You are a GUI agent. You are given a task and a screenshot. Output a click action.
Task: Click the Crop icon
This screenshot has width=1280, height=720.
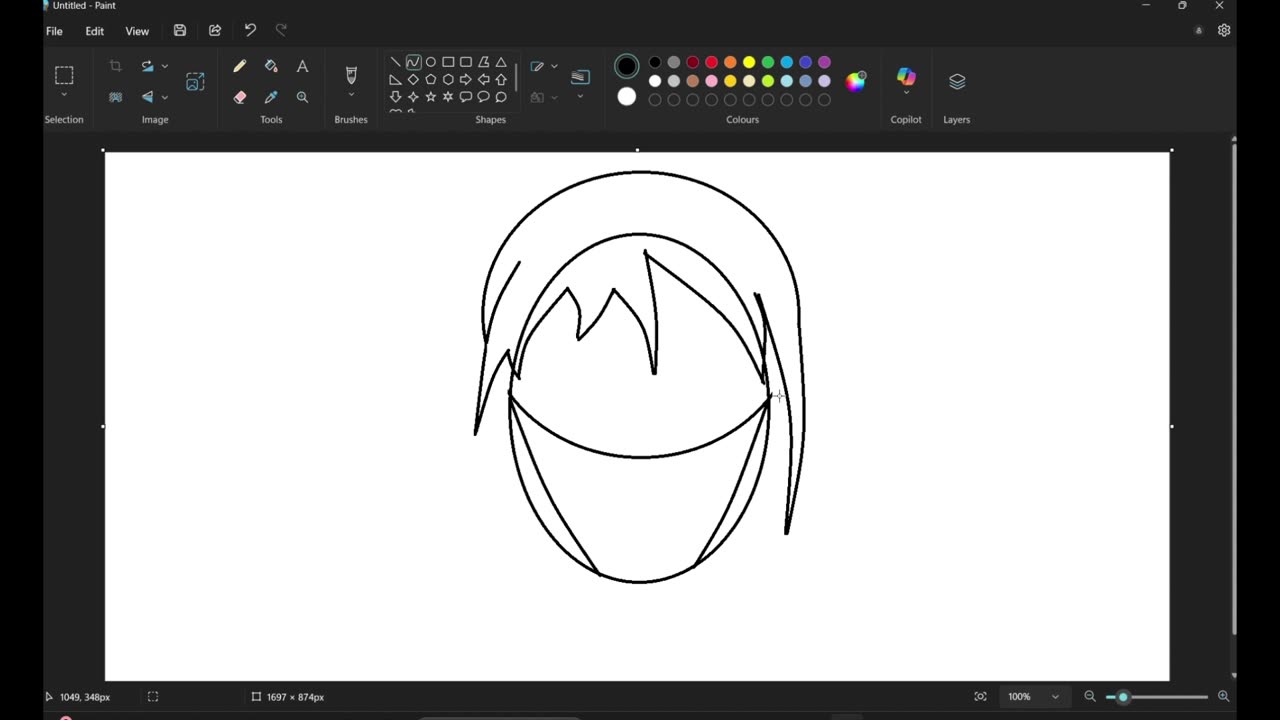[x=115, y=66]
